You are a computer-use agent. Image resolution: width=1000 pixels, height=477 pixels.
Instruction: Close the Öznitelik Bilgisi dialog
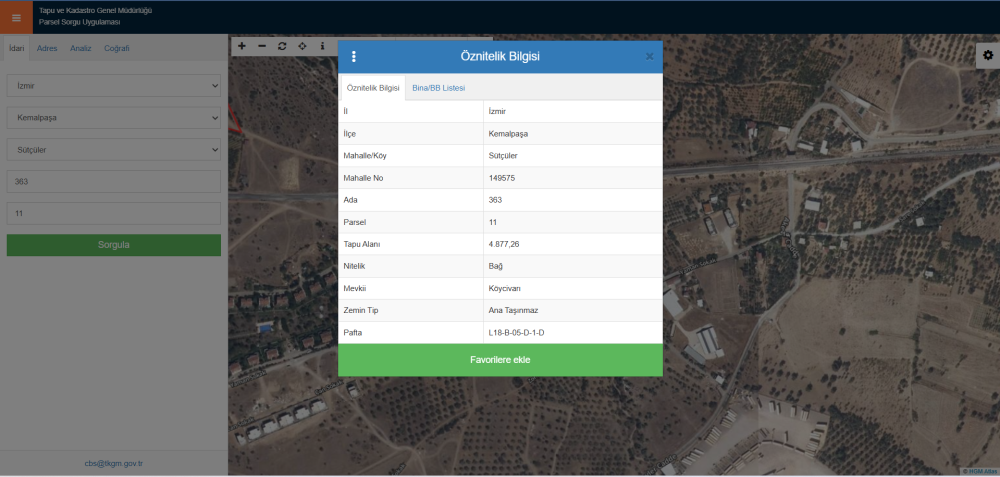[649, 57]
